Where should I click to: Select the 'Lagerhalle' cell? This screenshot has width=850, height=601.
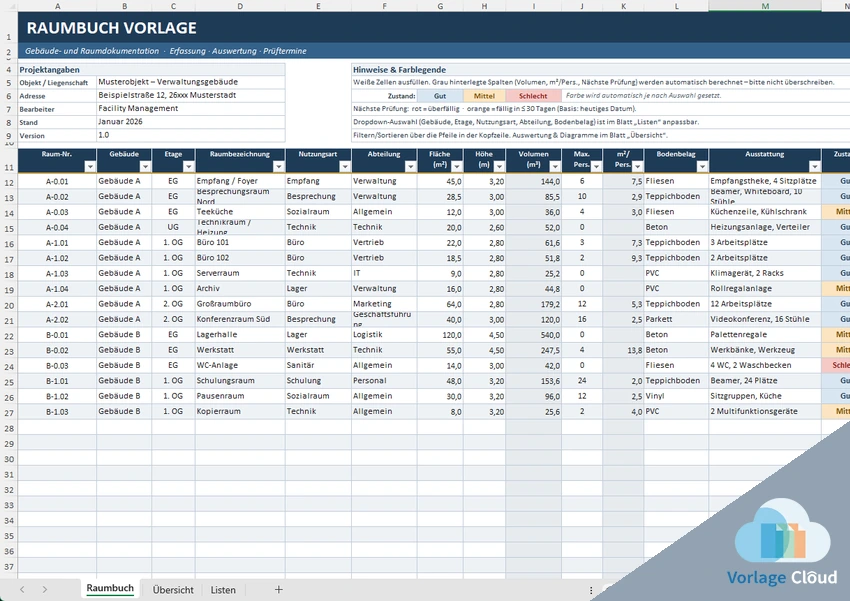tap(240, 335)
